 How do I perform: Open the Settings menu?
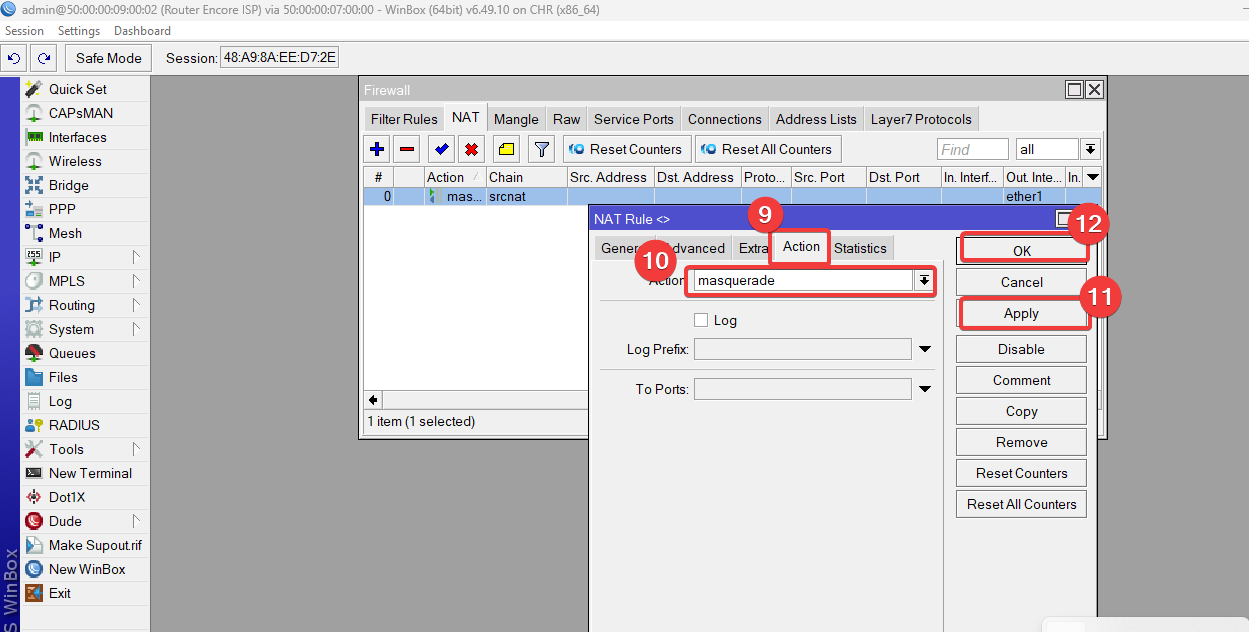79,31
